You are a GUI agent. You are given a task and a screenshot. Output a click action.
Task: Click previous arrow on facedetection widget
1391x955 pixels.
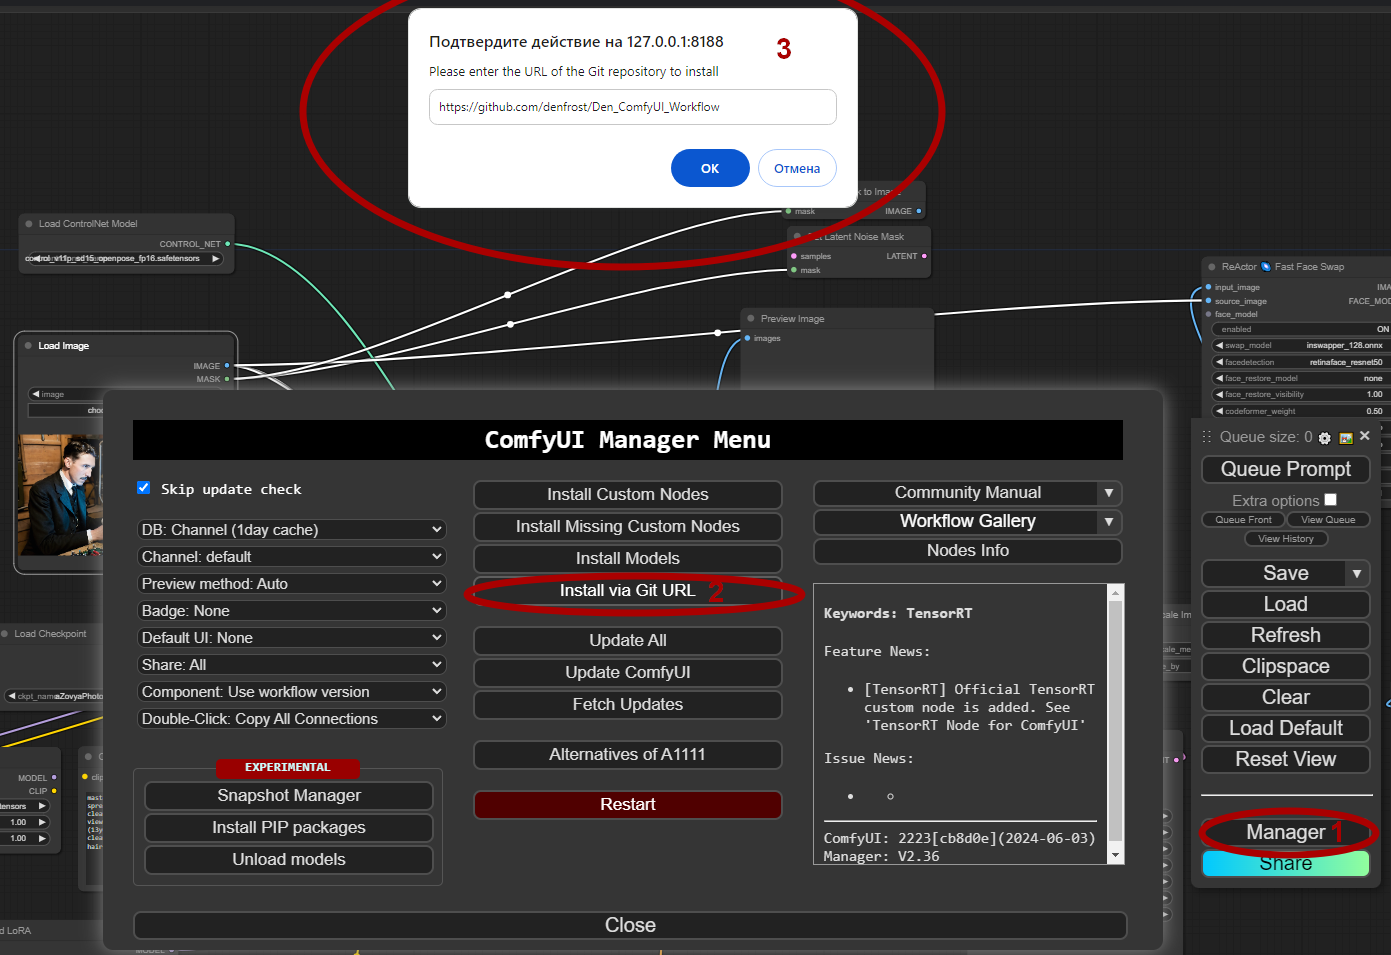coord(1219,362)
